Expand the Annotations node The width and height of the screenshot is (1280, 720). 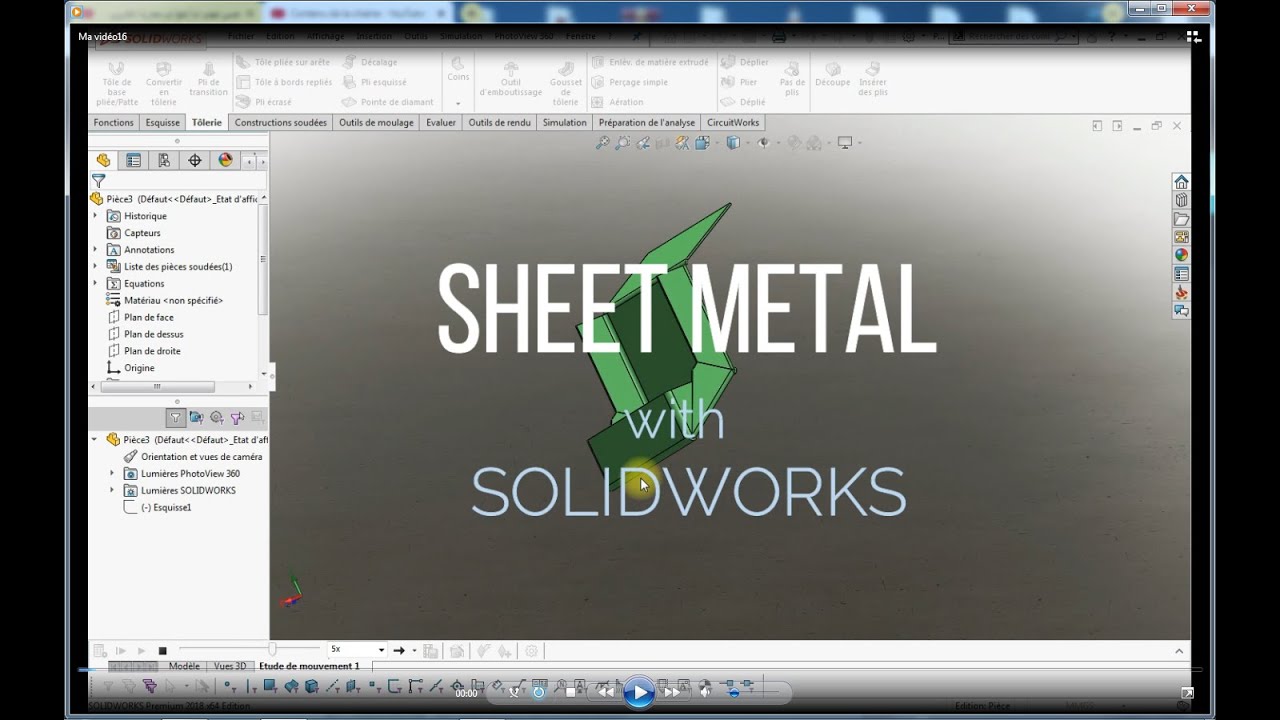pos(96,250)
